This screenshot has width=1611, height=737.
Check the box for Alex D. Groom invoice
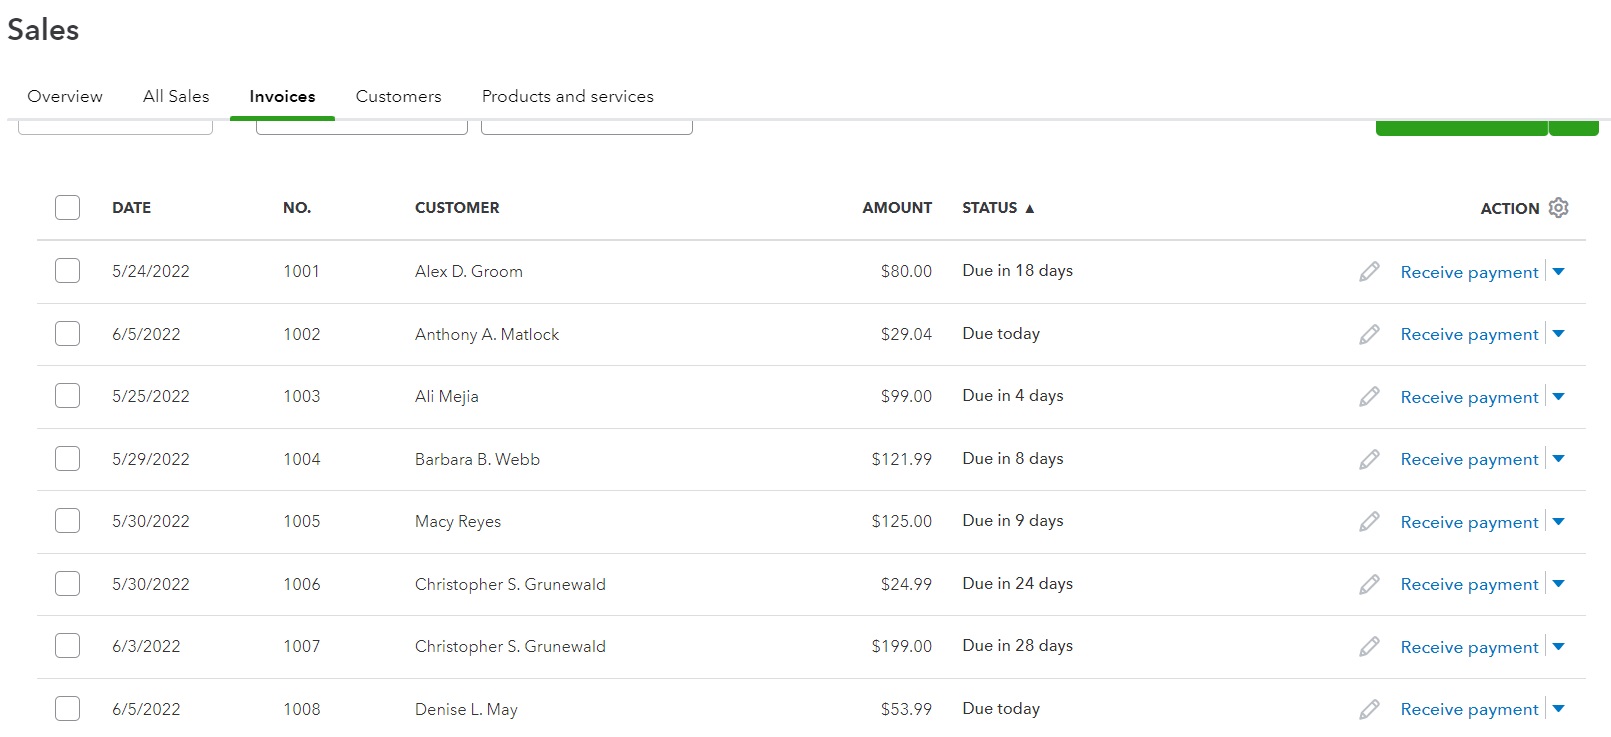click(x=67, y=271)
